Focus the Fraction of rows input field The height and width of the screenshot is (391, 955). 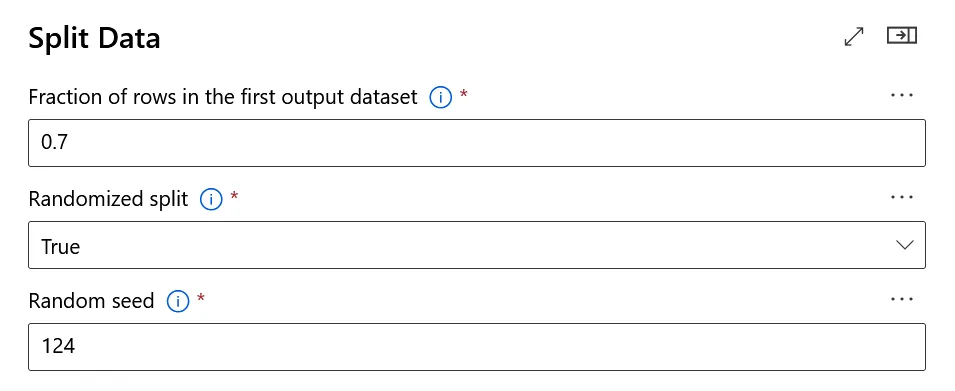click(477, 143)
